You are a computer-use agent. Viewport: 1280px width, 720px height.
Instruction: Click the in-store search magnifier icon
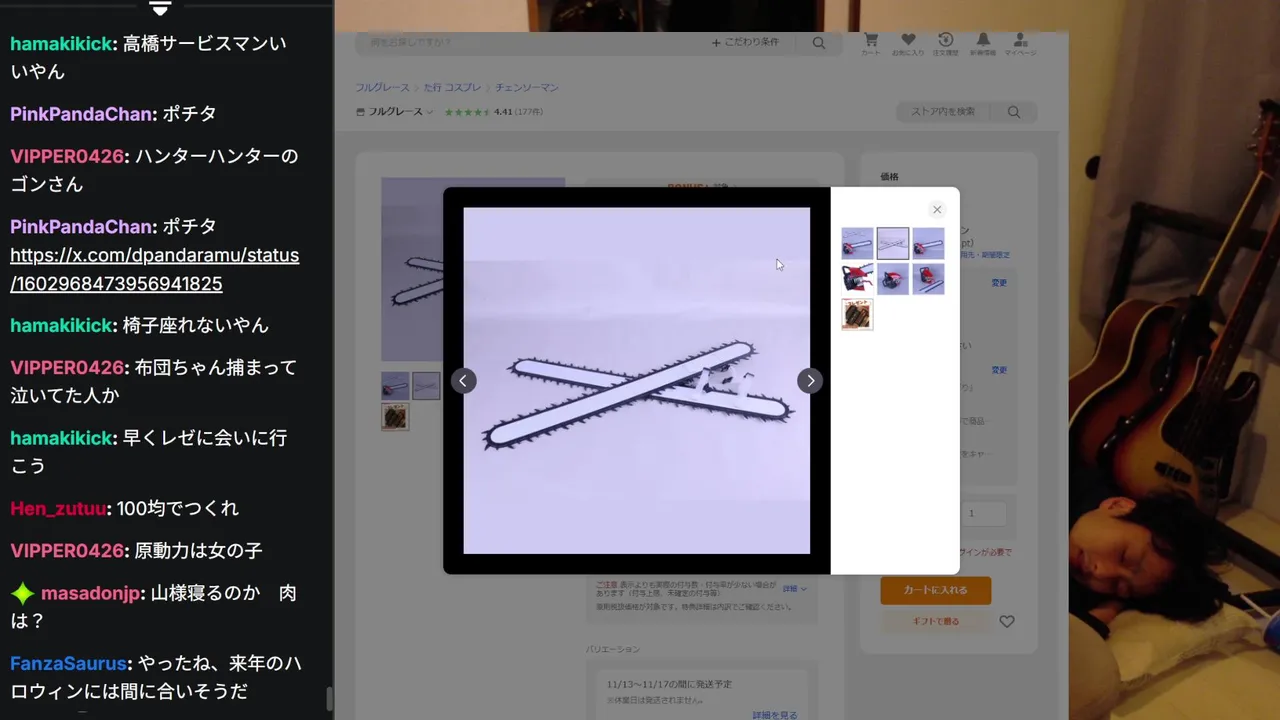pos(1014,112)
